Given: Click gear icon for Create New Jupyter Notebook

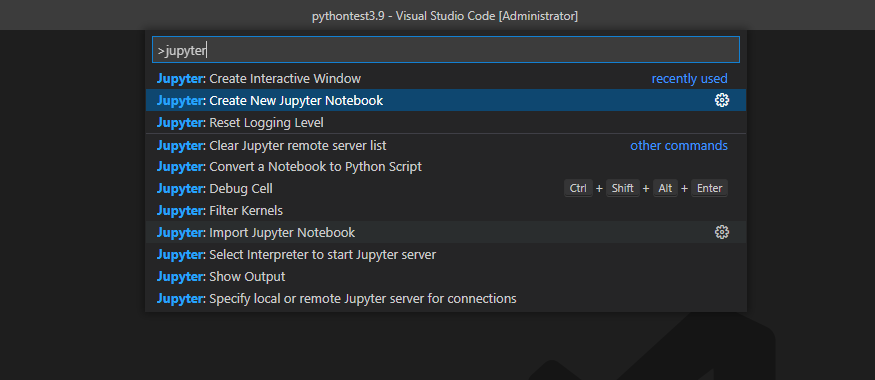Looking at the screenshot, I should point(722,100).
